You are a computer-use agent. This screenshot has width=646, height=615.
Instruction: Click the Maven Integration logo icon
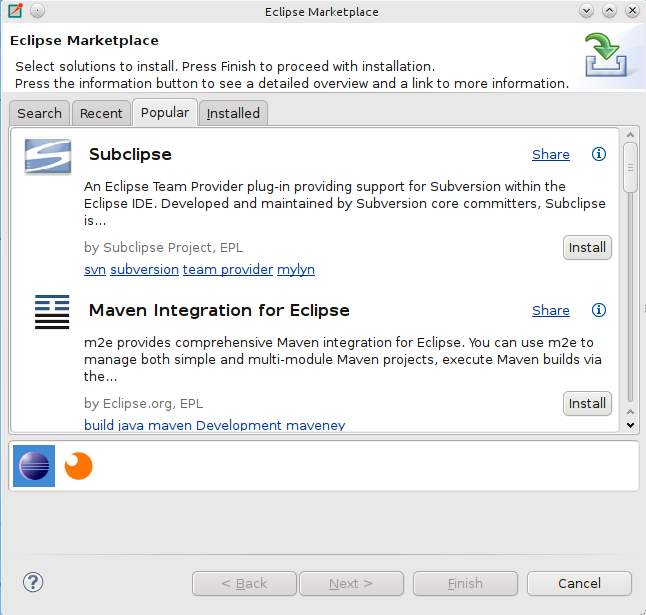(x=52, y=312)
